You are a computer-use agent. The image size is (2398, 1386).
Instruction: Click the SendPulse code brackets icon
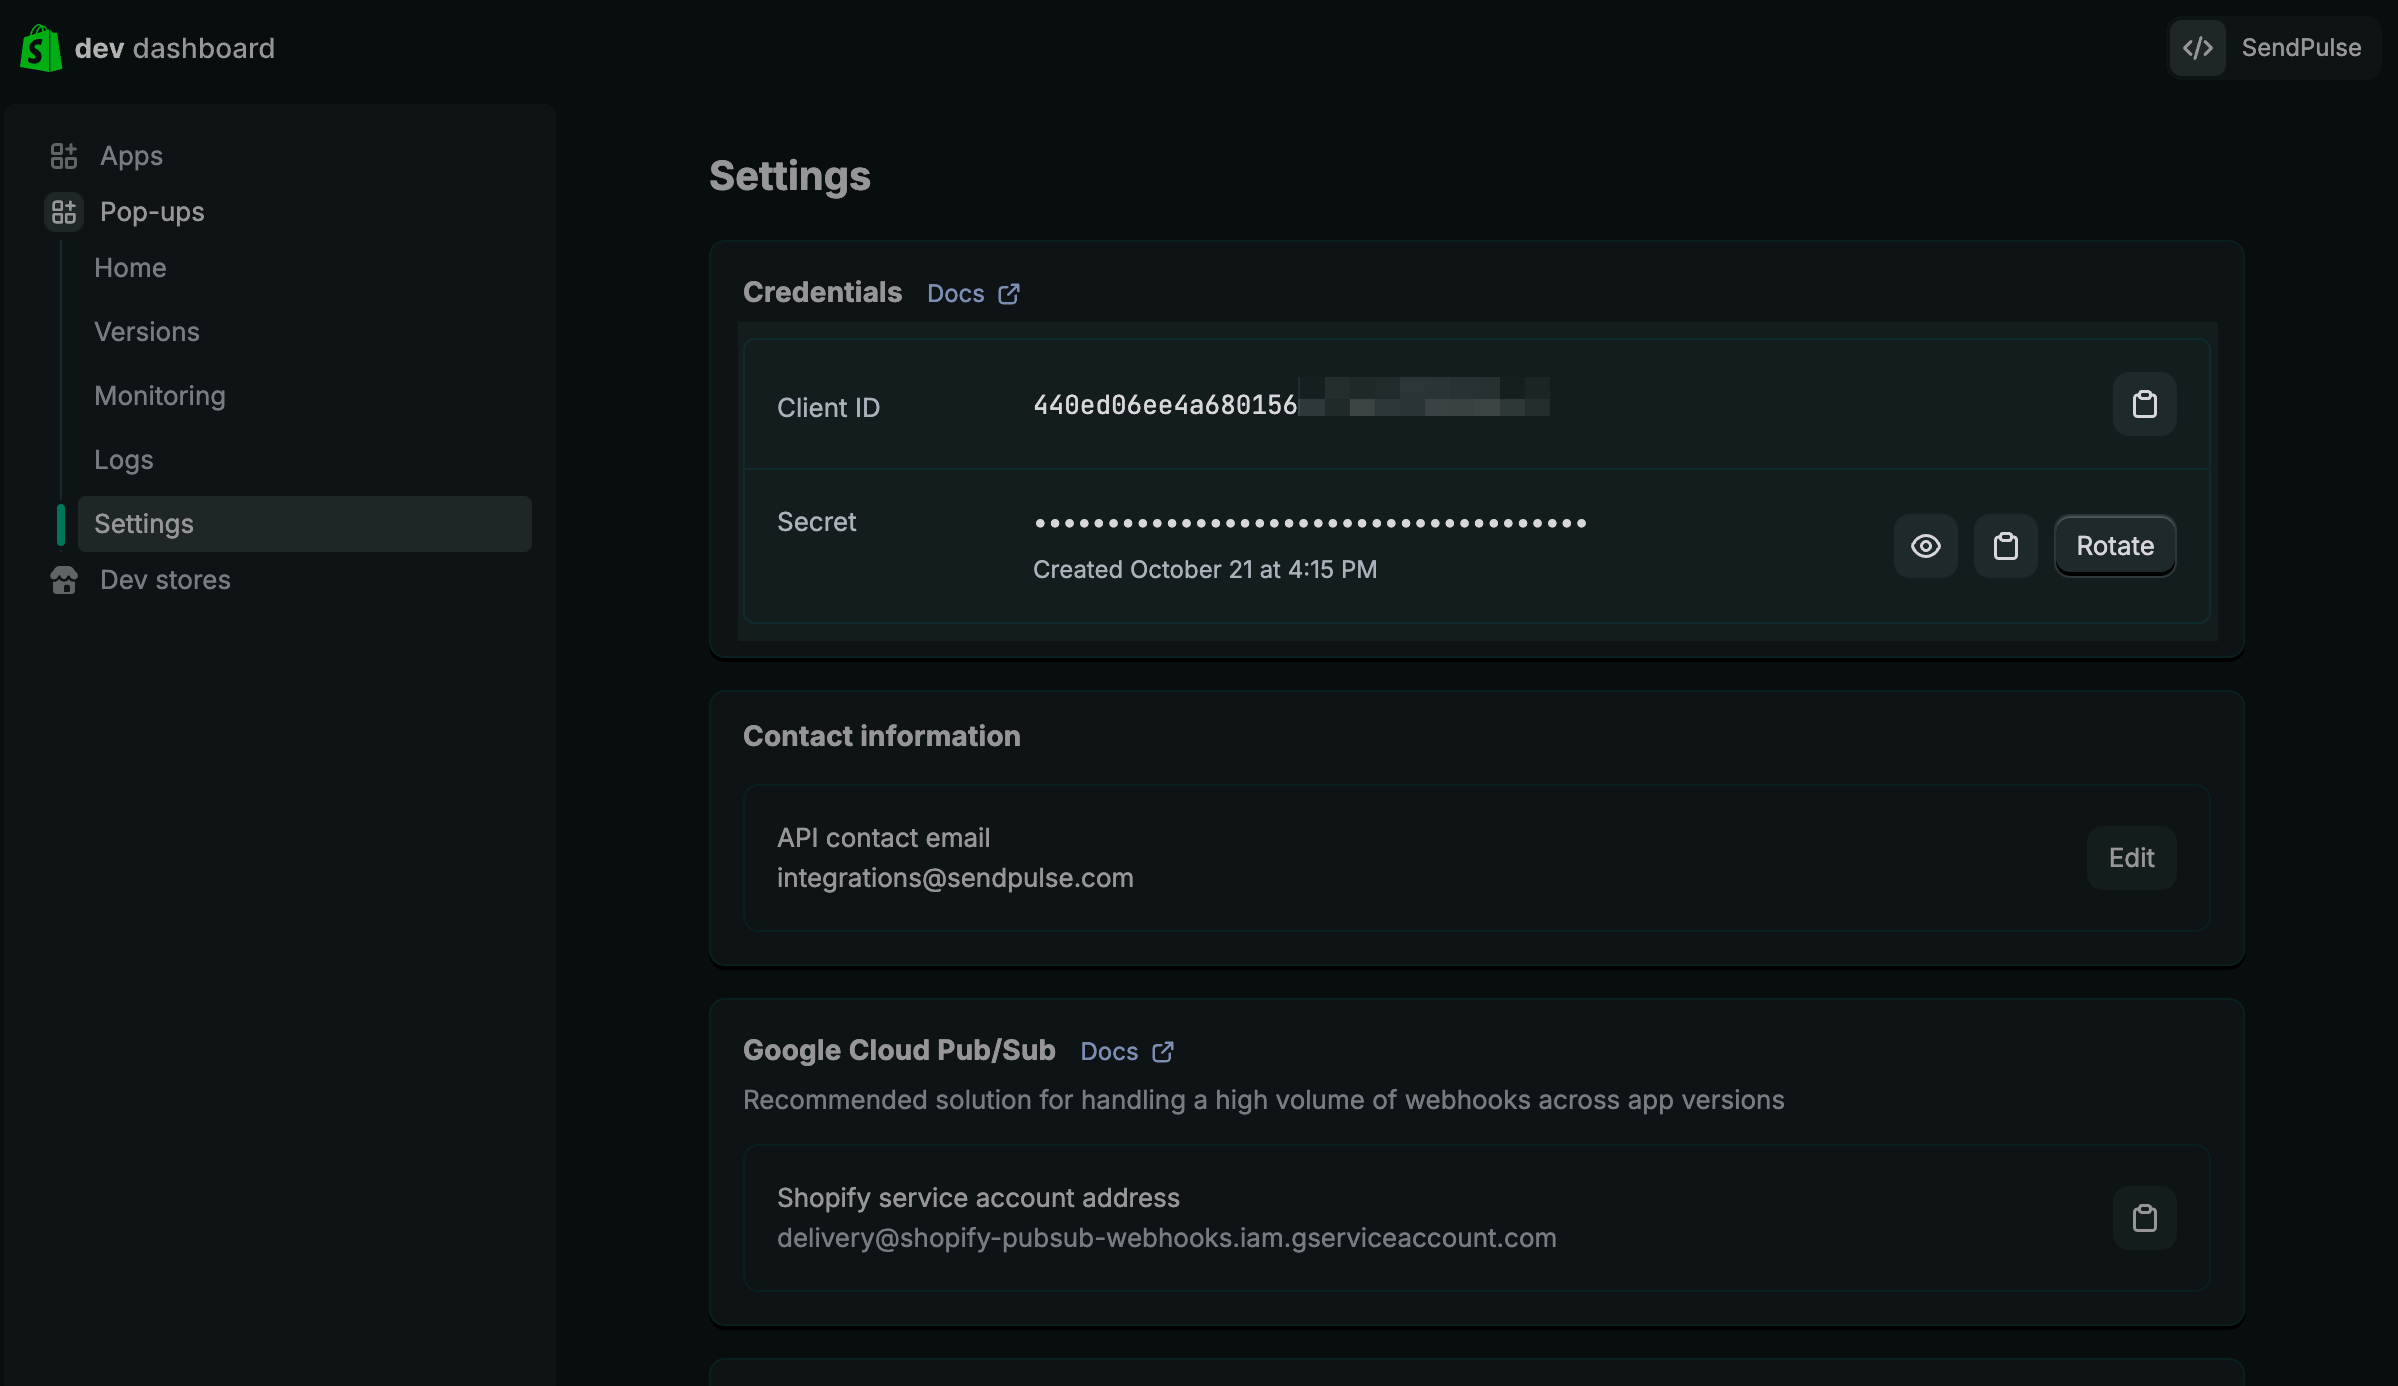click(2197, 48)
